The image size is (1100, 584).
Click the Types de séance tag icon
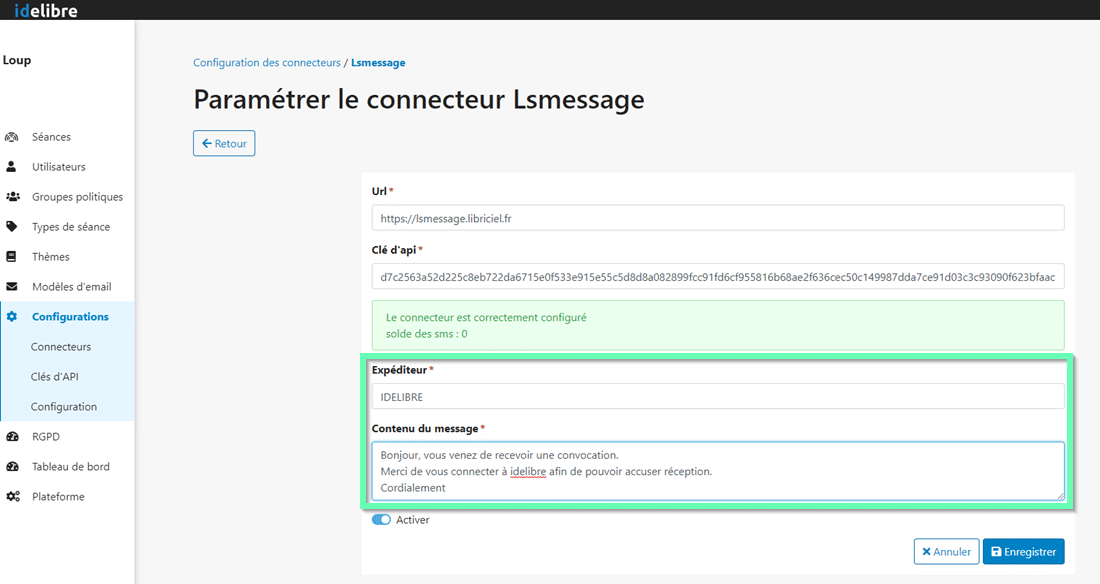12,227
